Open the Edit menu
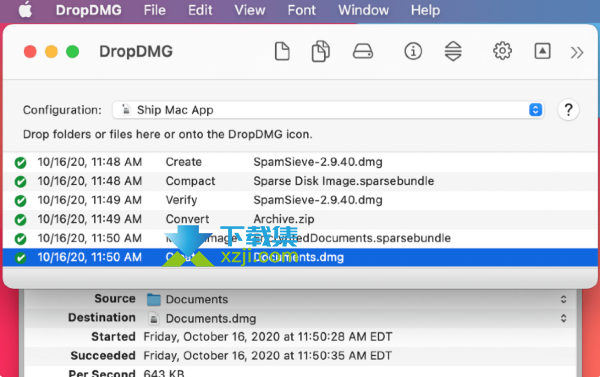This screenshot has width=600, height=377. click(x=200, y=10)
